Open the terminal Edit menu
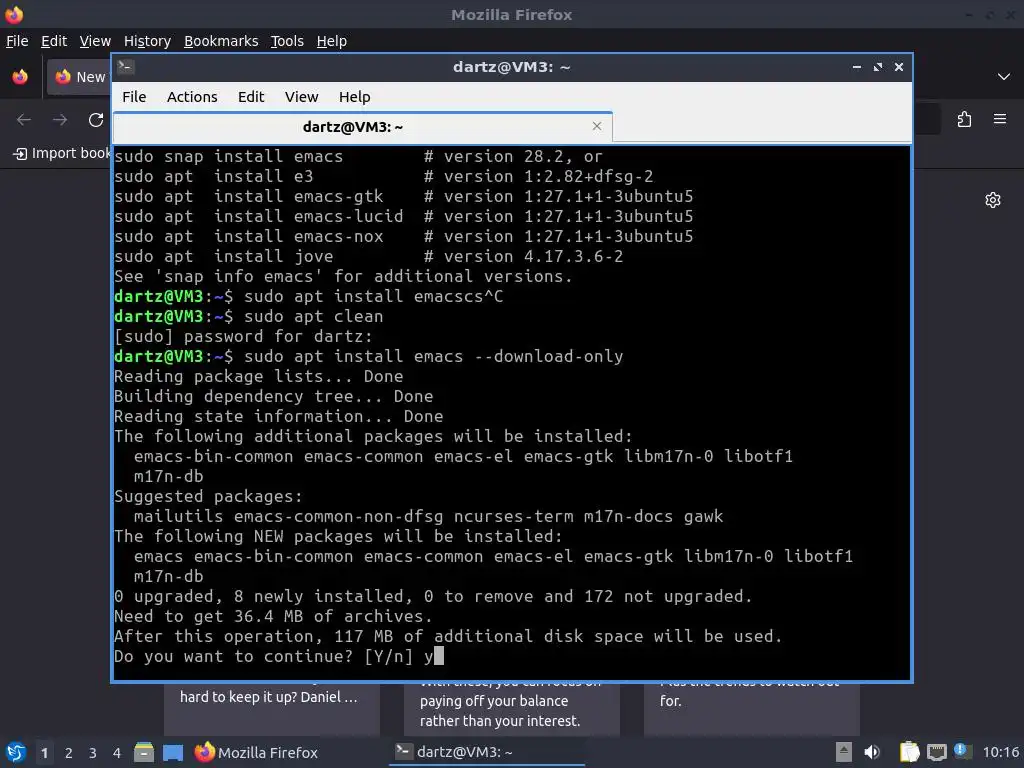1024x768 pixels. [x=251, y=97]
